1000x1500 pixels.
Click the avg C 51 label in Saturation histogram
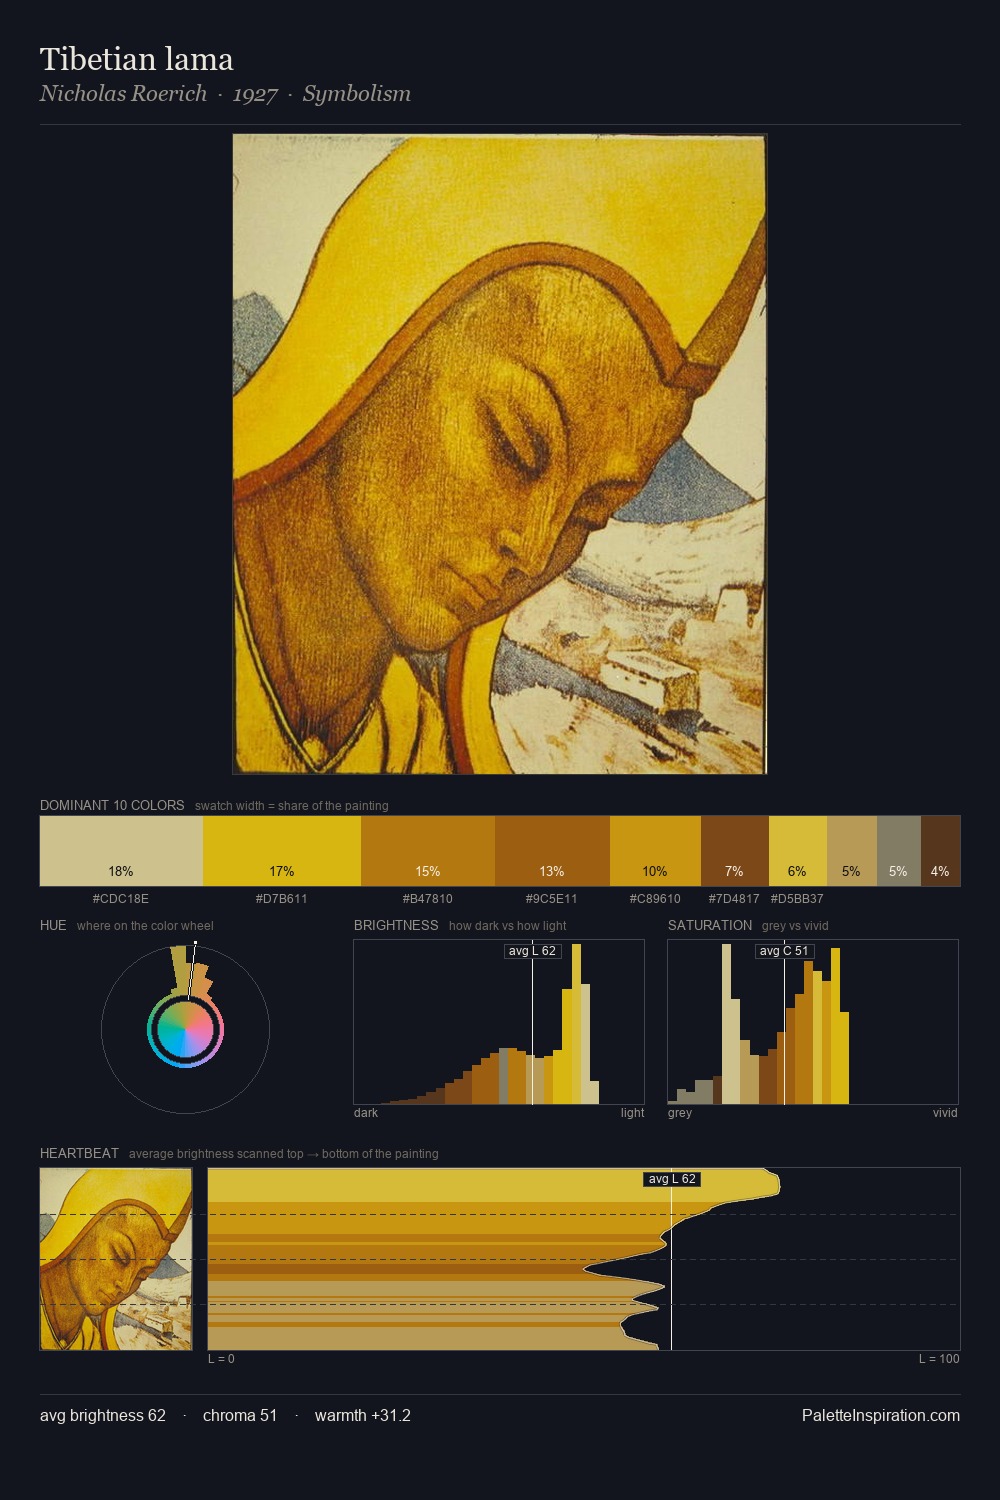784,951
